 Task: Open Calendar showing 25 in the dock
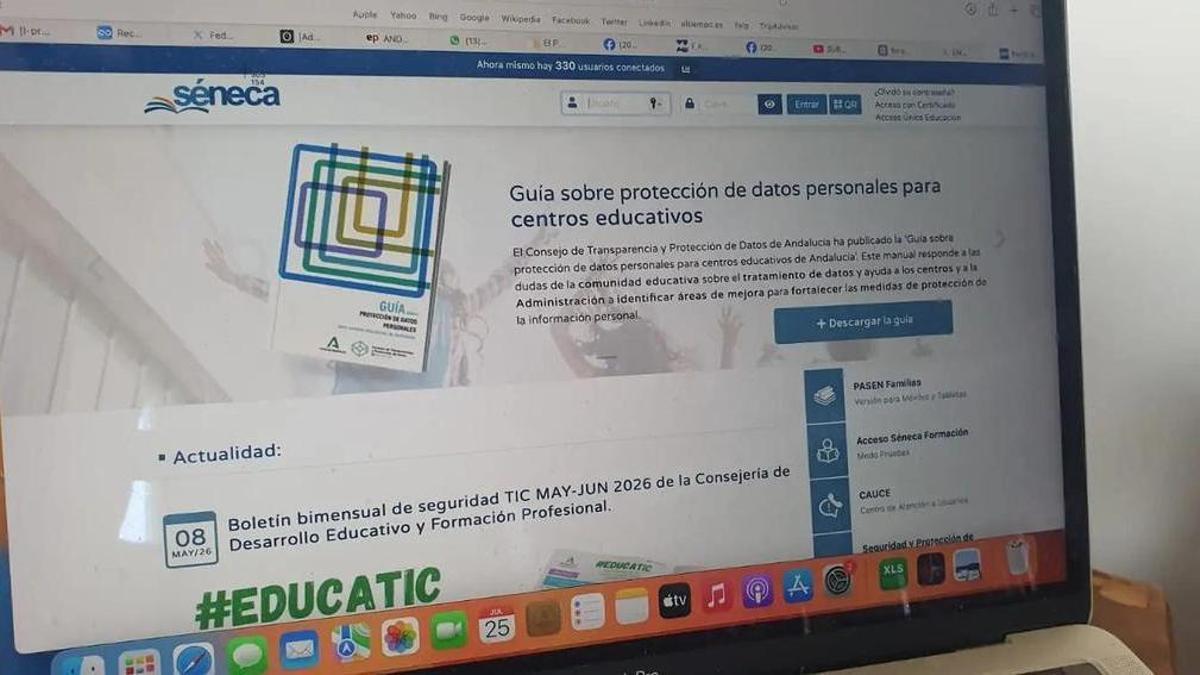tap(497, 624)
